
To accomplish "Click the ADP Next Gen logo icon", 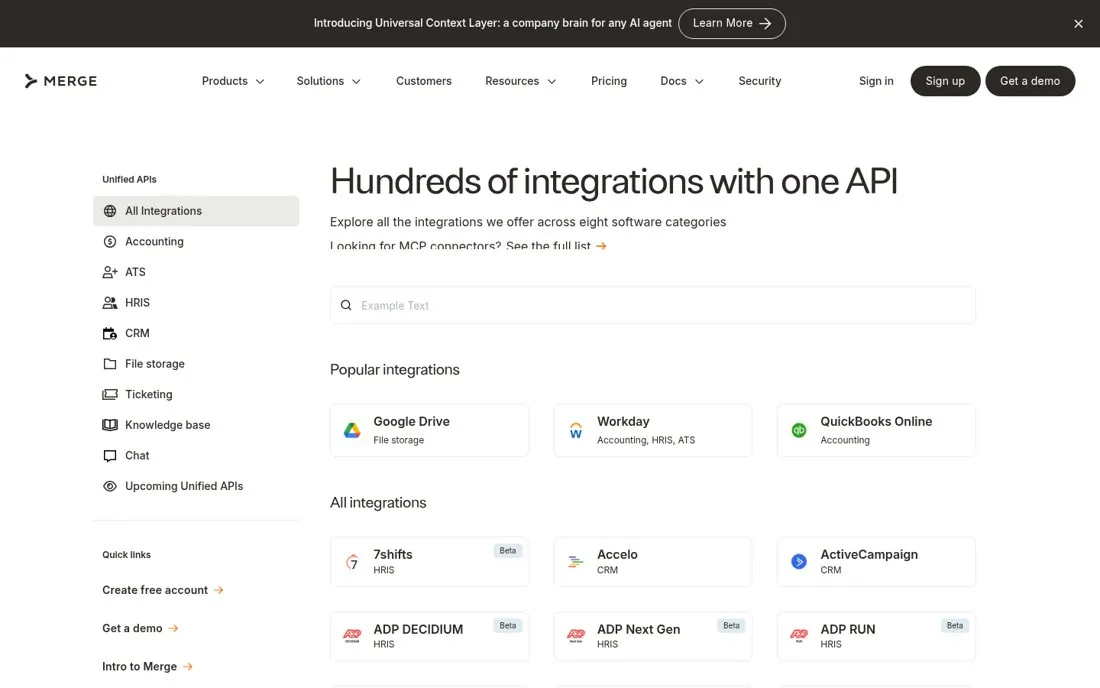I will pos(576,636).
